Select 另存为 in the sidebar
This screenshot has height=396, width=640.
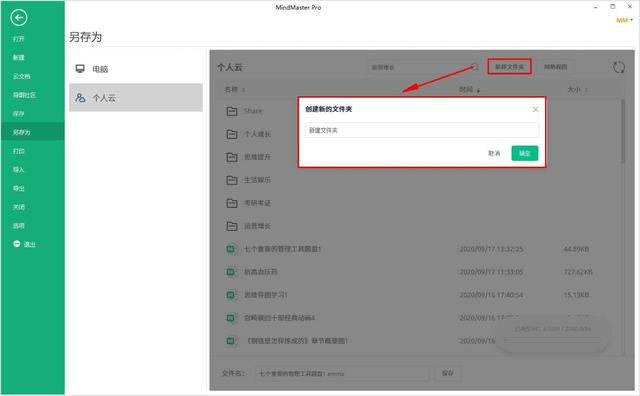pos(22,132)
